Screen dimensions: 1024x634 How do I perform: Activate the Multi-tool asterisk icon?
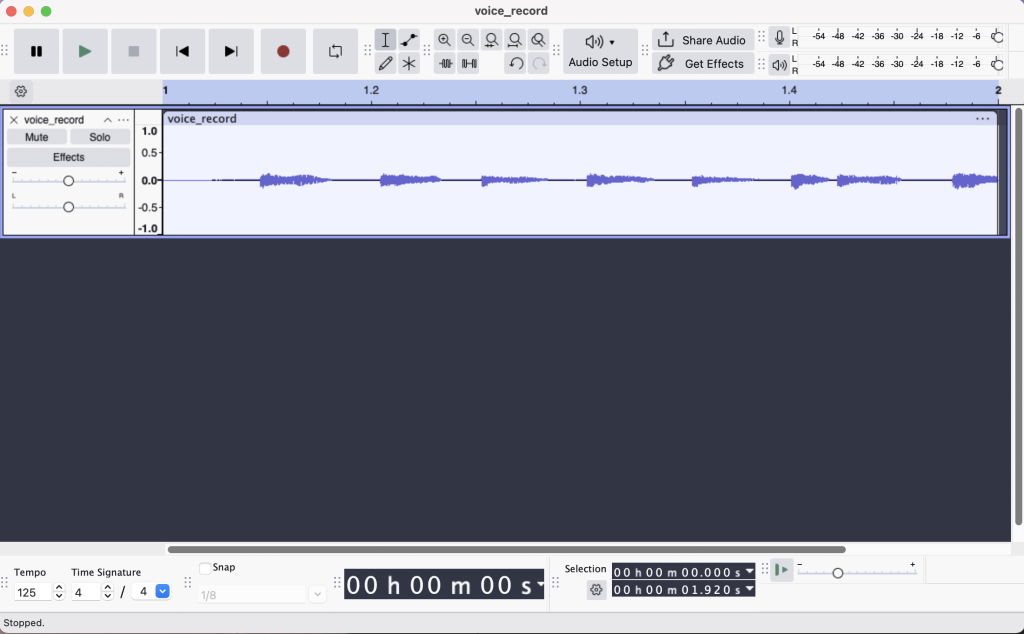coord(409,64)
